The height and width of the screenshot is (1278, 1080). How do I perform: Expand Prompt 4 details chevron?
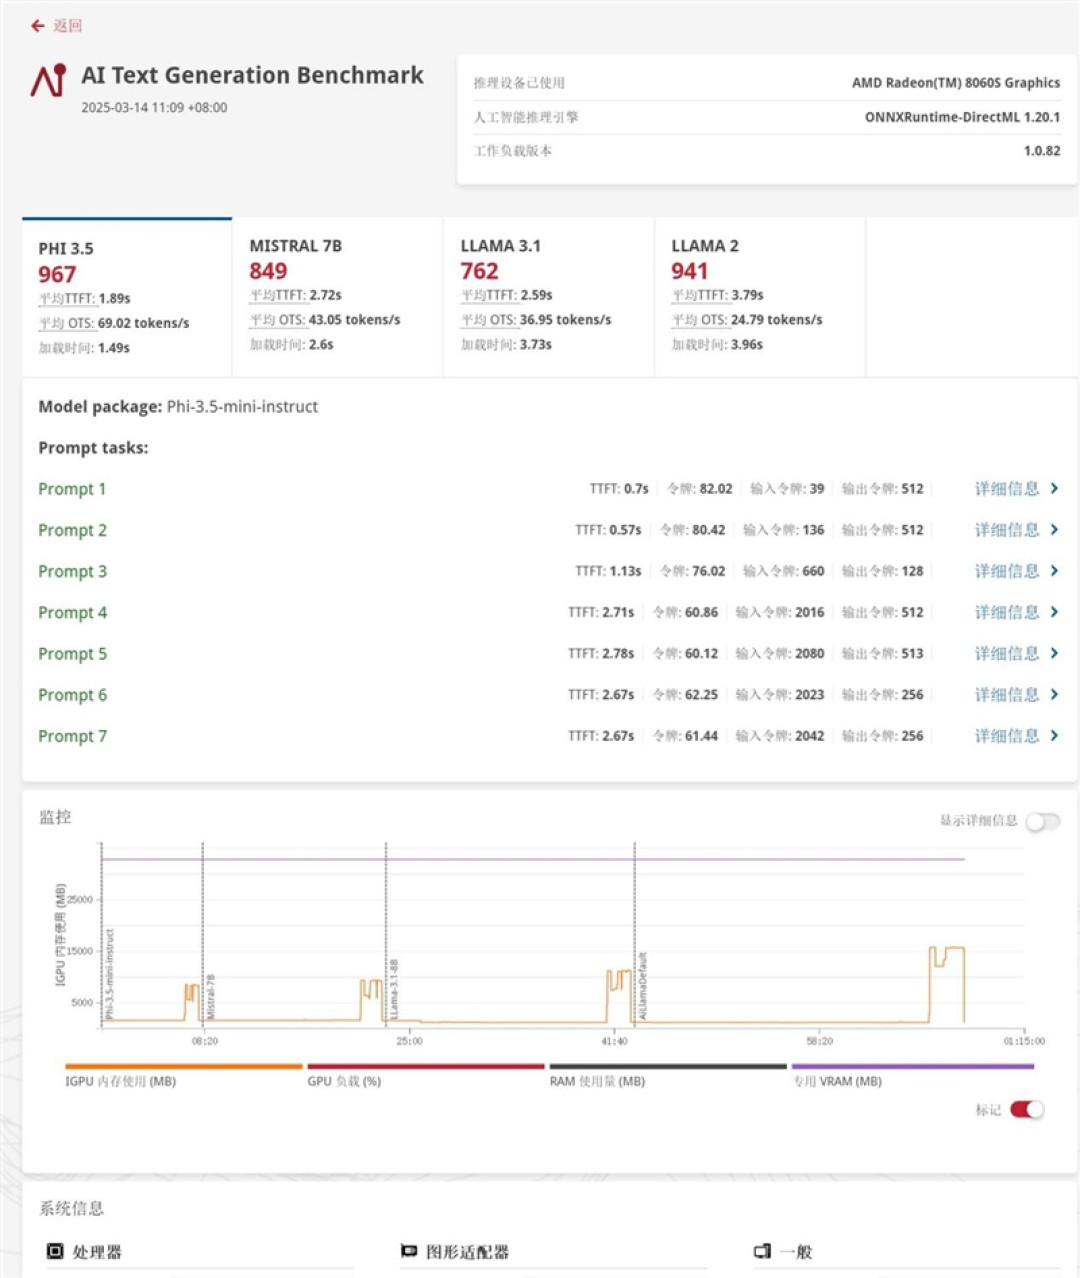[1054, 611]
